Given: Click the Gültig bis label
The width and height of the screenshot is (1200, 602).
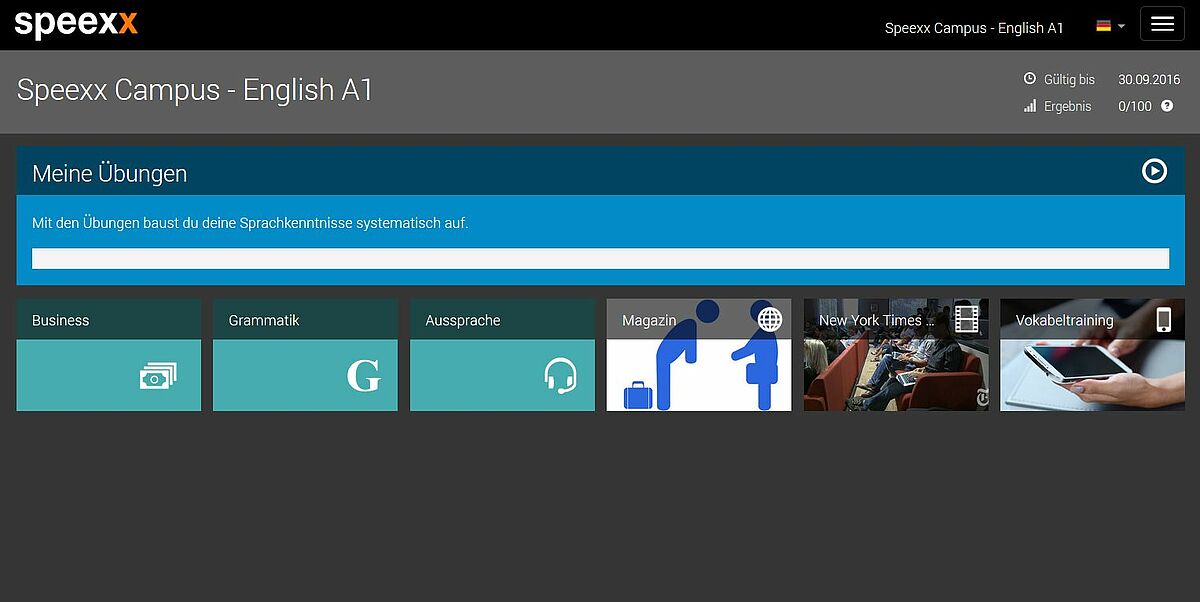Looking at the screenshot, I should (1069, 79).
